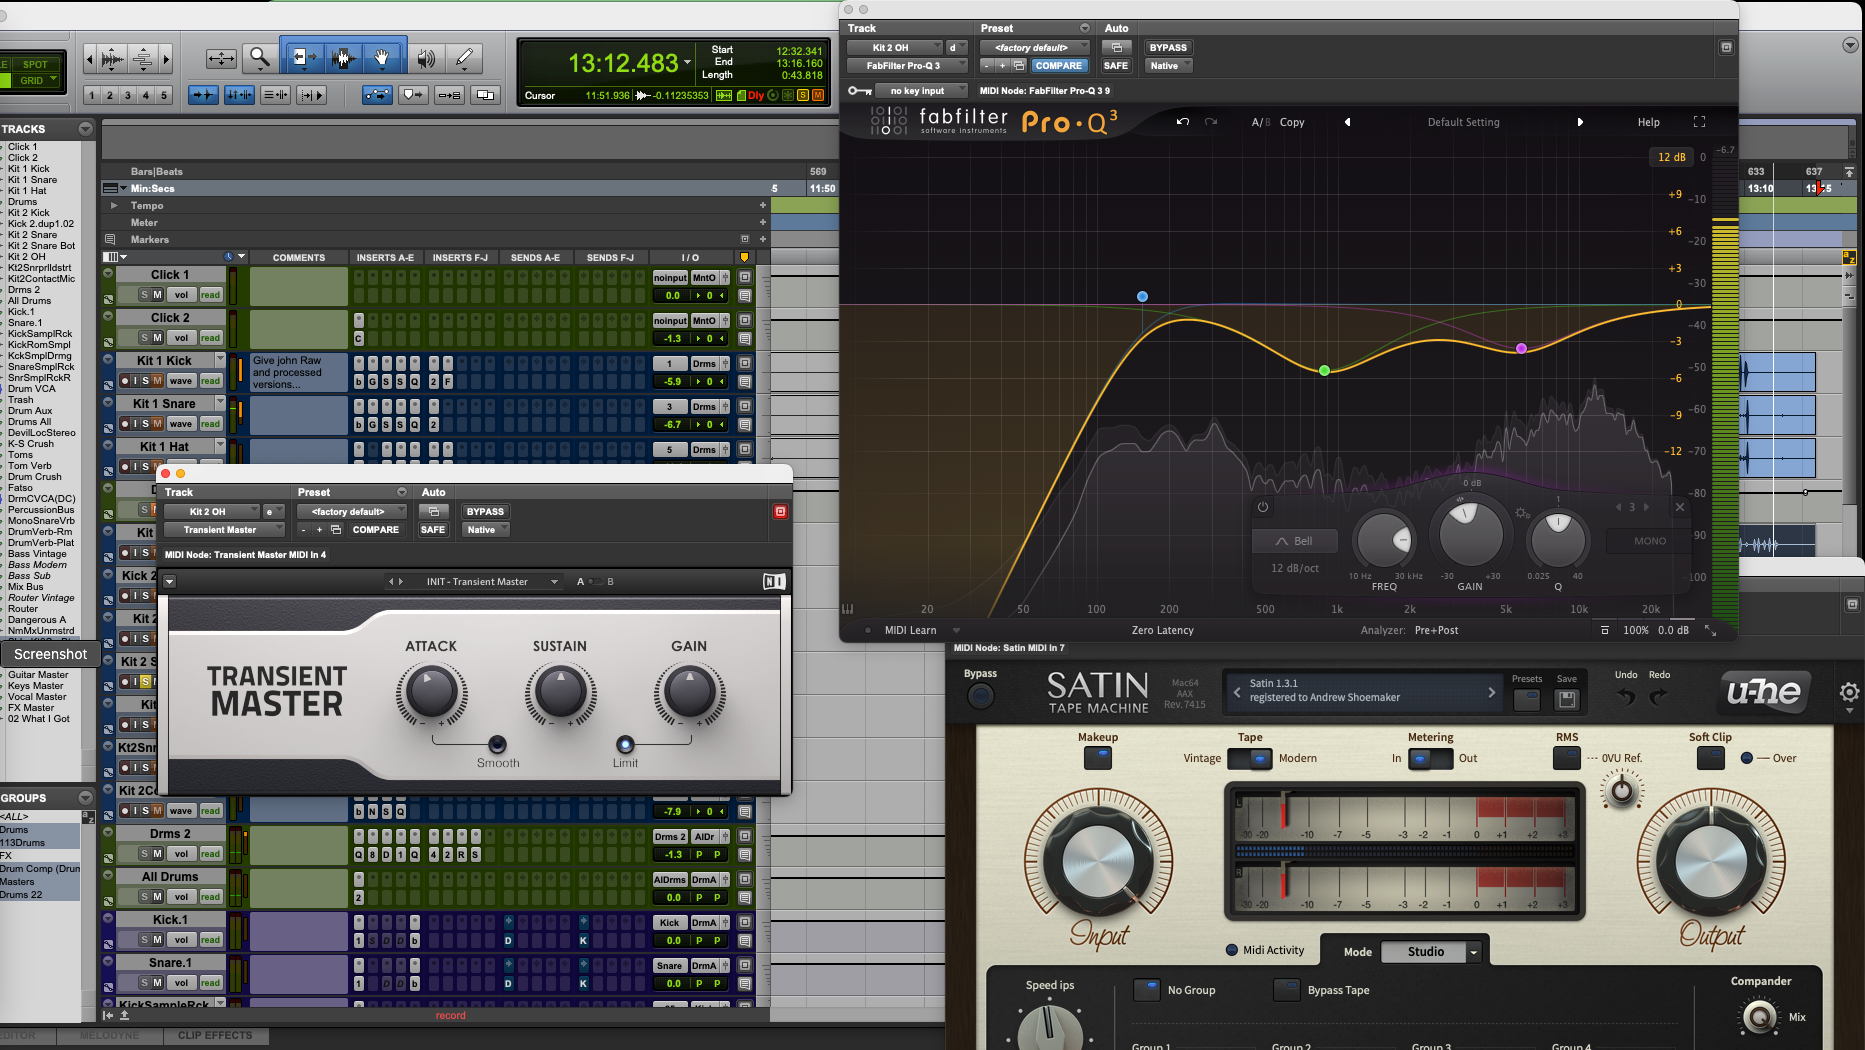
Task: Toggle Satin Soft Clip switch
Action: [1710, 758]
